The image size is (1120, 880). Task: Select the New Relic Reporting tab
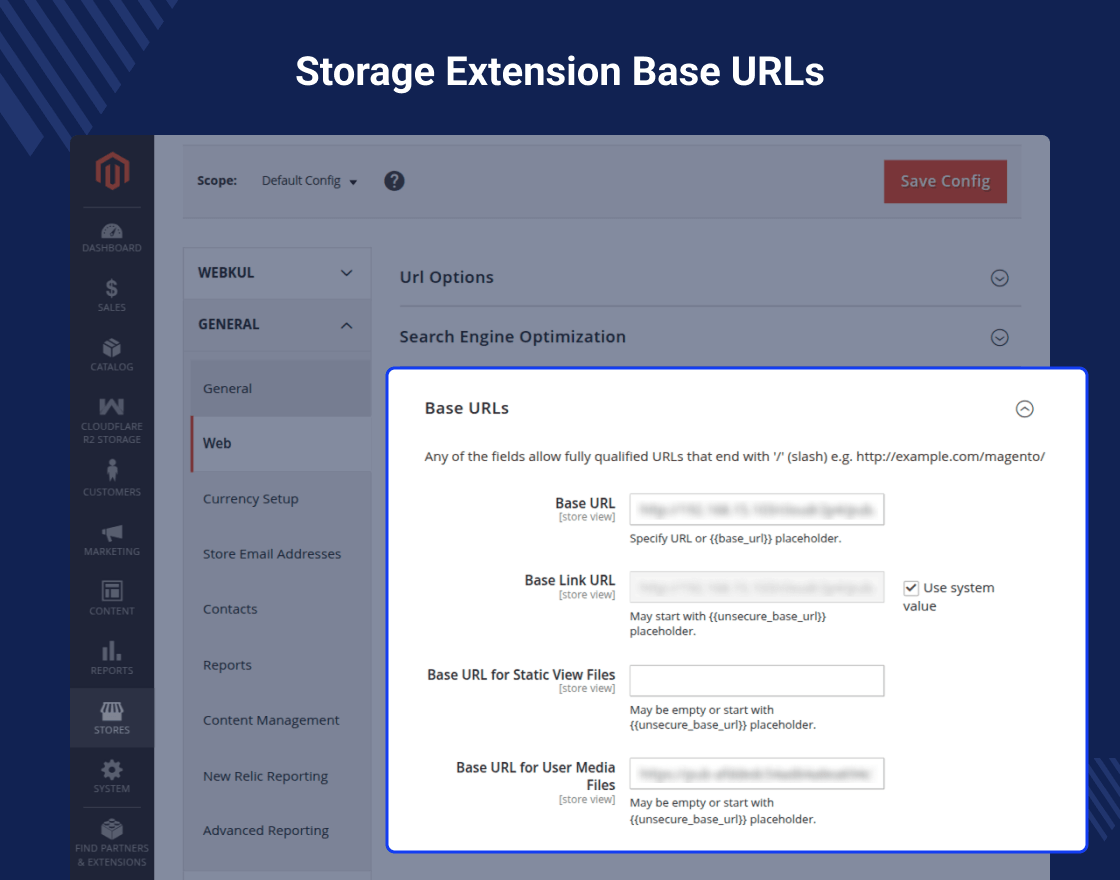(x=281, y=776)
